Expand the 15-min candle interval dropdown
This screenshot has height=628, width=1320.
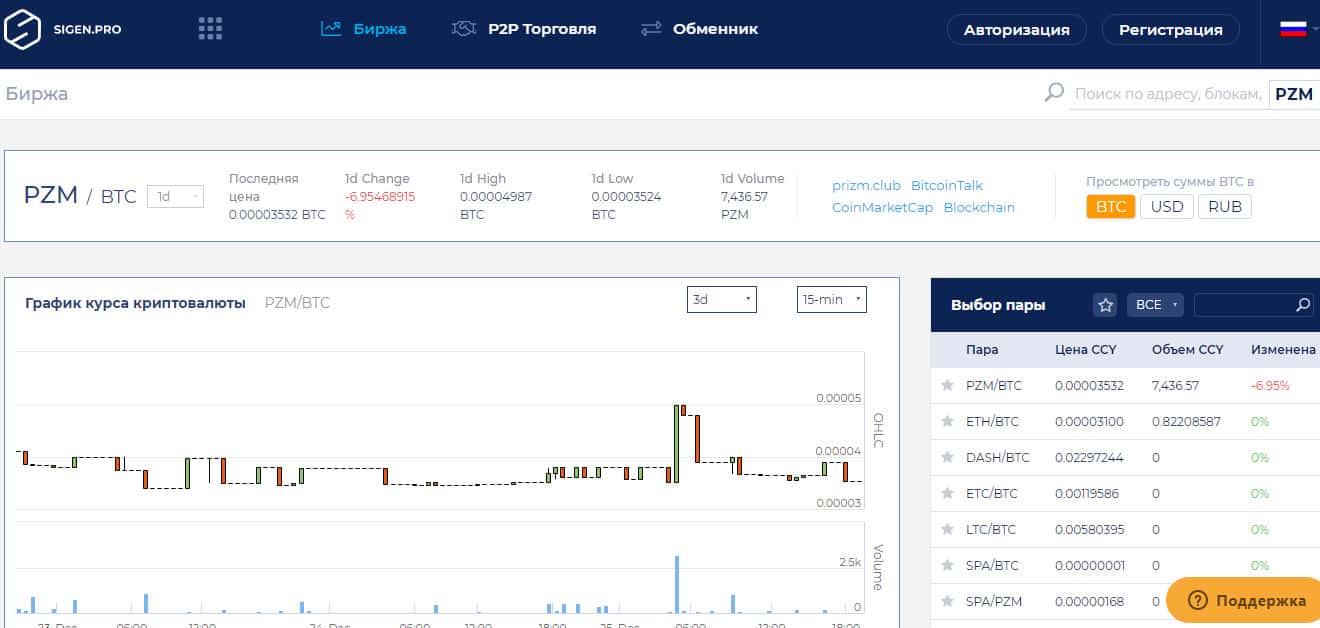[x=831, y=299]
